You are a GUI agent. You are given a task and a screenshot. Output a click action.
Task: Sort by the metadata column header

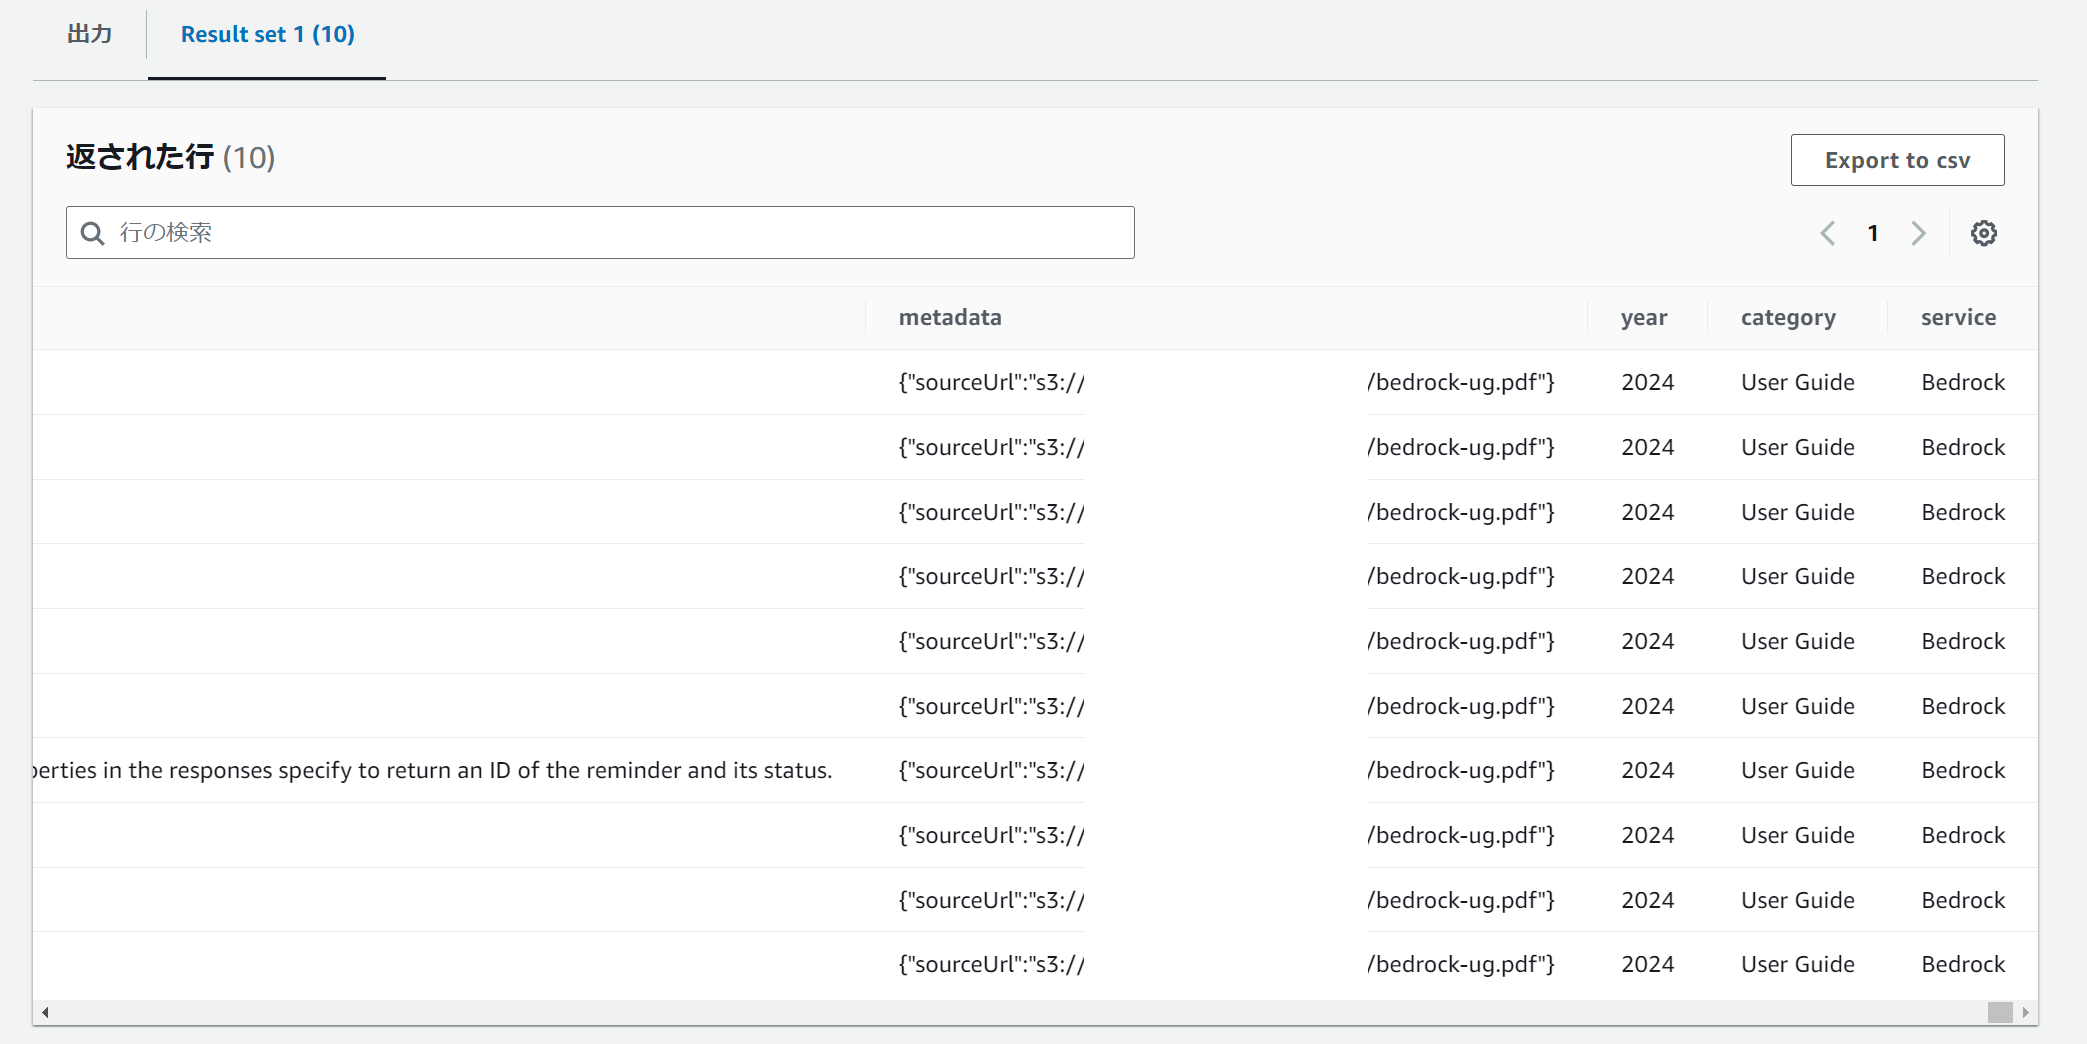(949, 317)
